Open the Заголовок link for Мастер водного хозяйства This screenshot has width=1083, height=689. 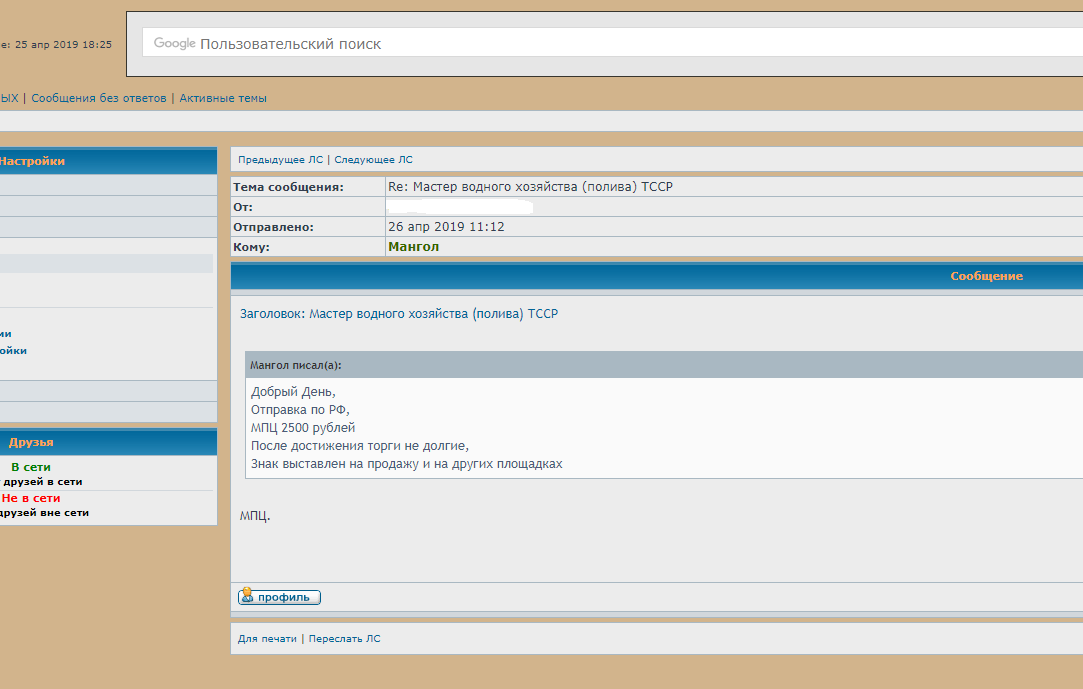(x=433, y=314)
